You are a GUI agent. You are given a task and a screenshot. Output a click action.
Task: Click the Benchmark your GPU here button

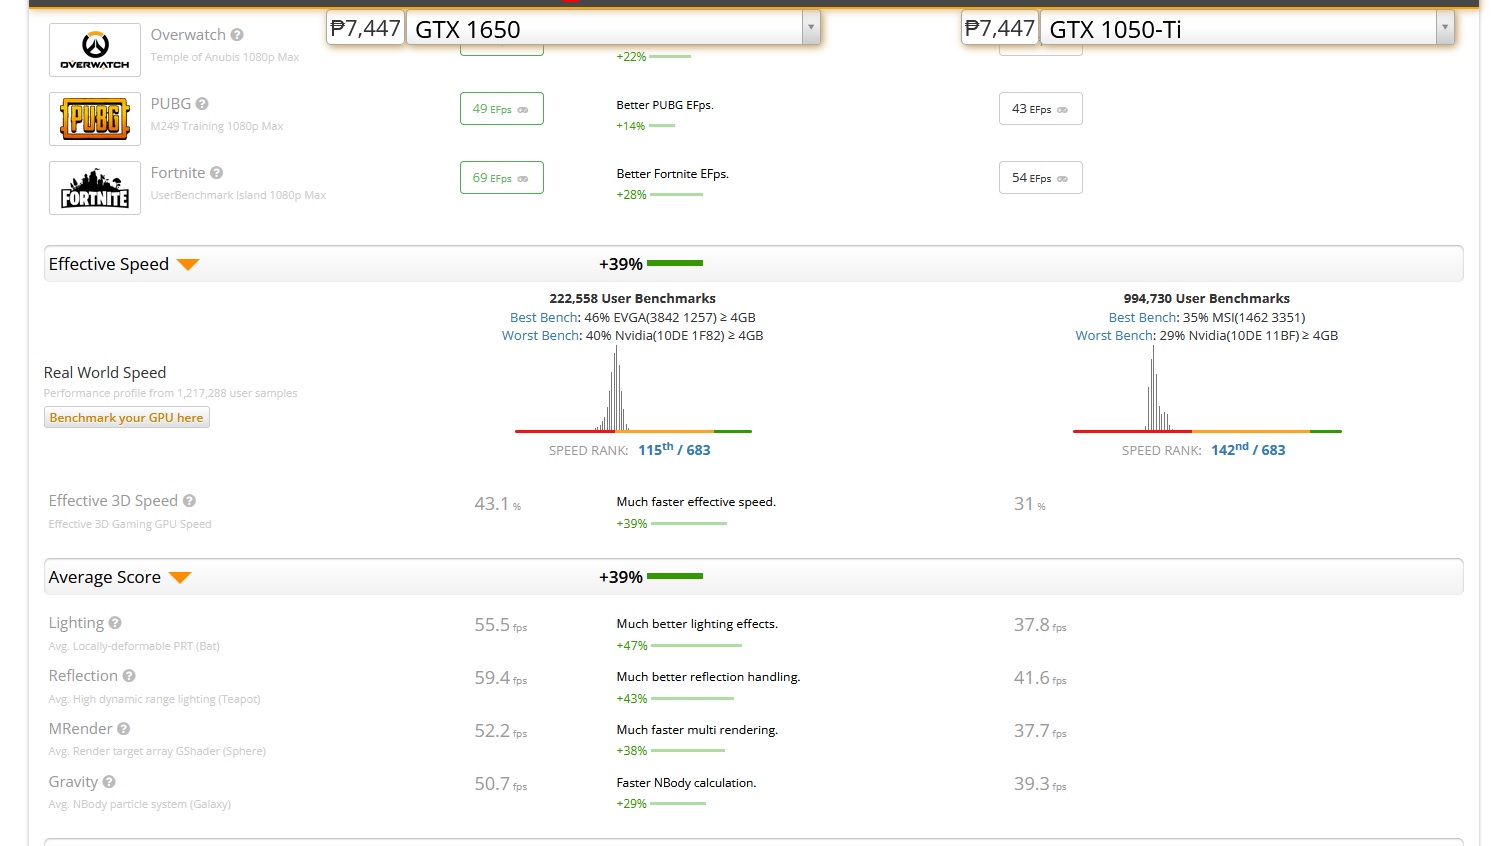point(127,418)
